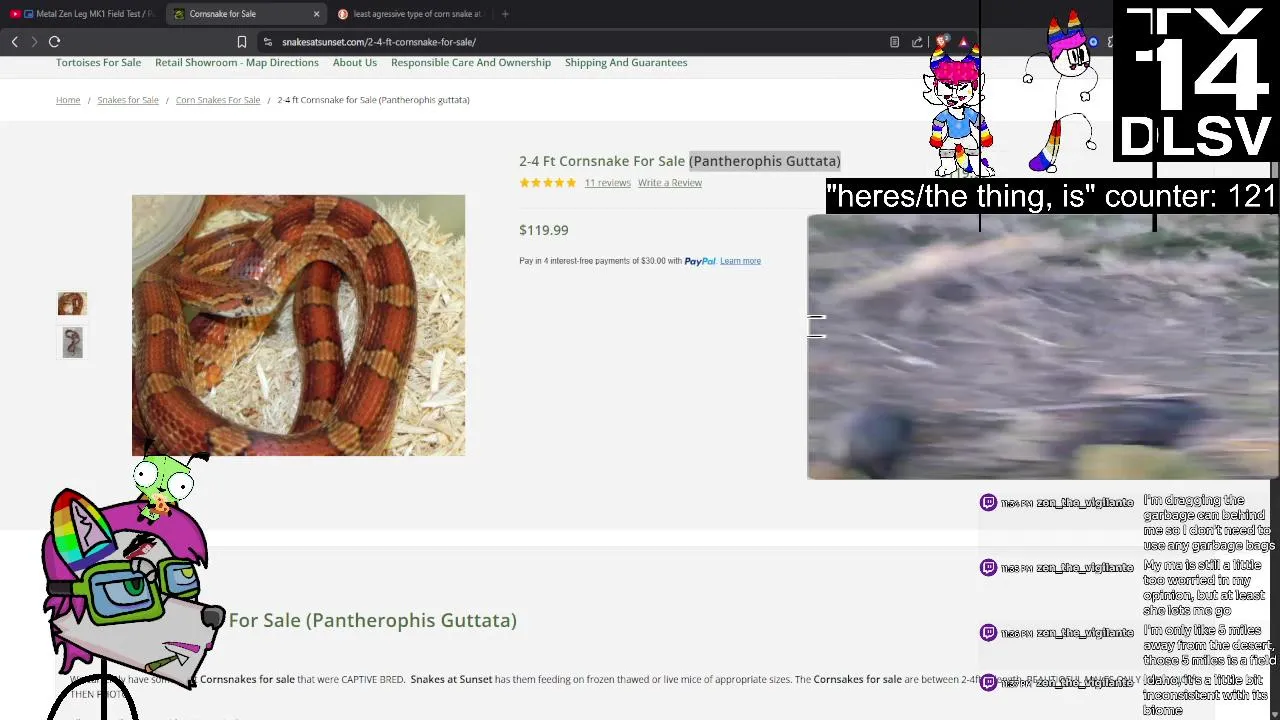1280x720 pixels.
Task: Click Write a Review link
Action: click(670, 183)
